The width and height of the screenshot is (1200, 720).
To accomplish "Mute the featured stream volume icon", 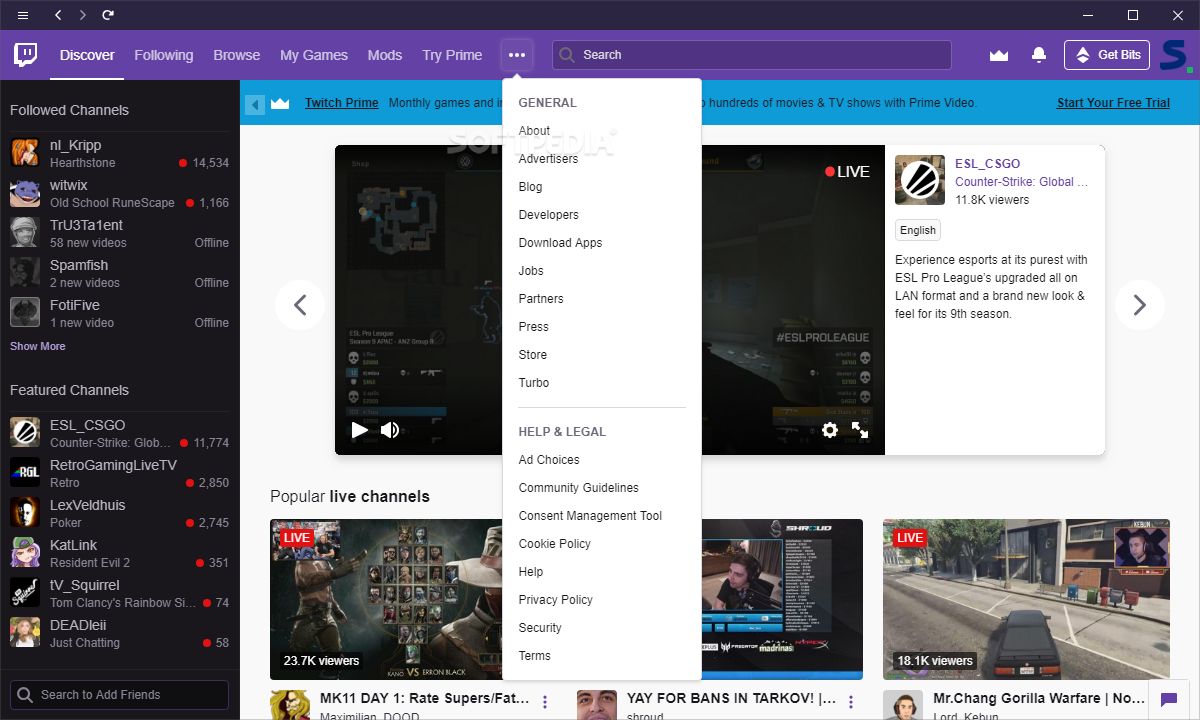I will (390, 430).
